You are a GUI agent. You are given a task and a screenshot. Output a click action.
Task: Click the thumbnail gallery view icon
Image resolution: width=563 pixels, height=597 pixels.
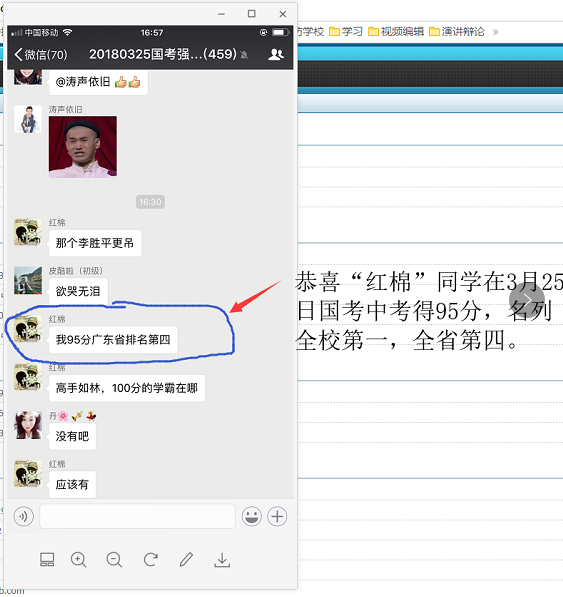click(47, 560)
